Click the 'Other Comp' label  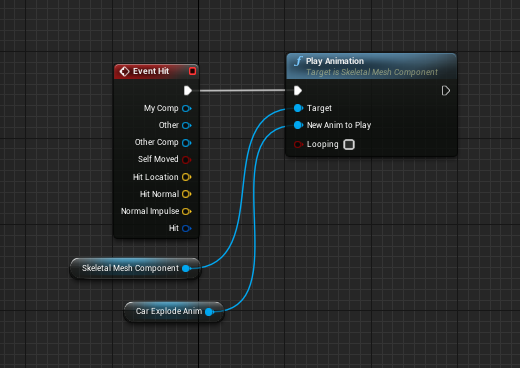pyautogui.click(x=156, y=142)
